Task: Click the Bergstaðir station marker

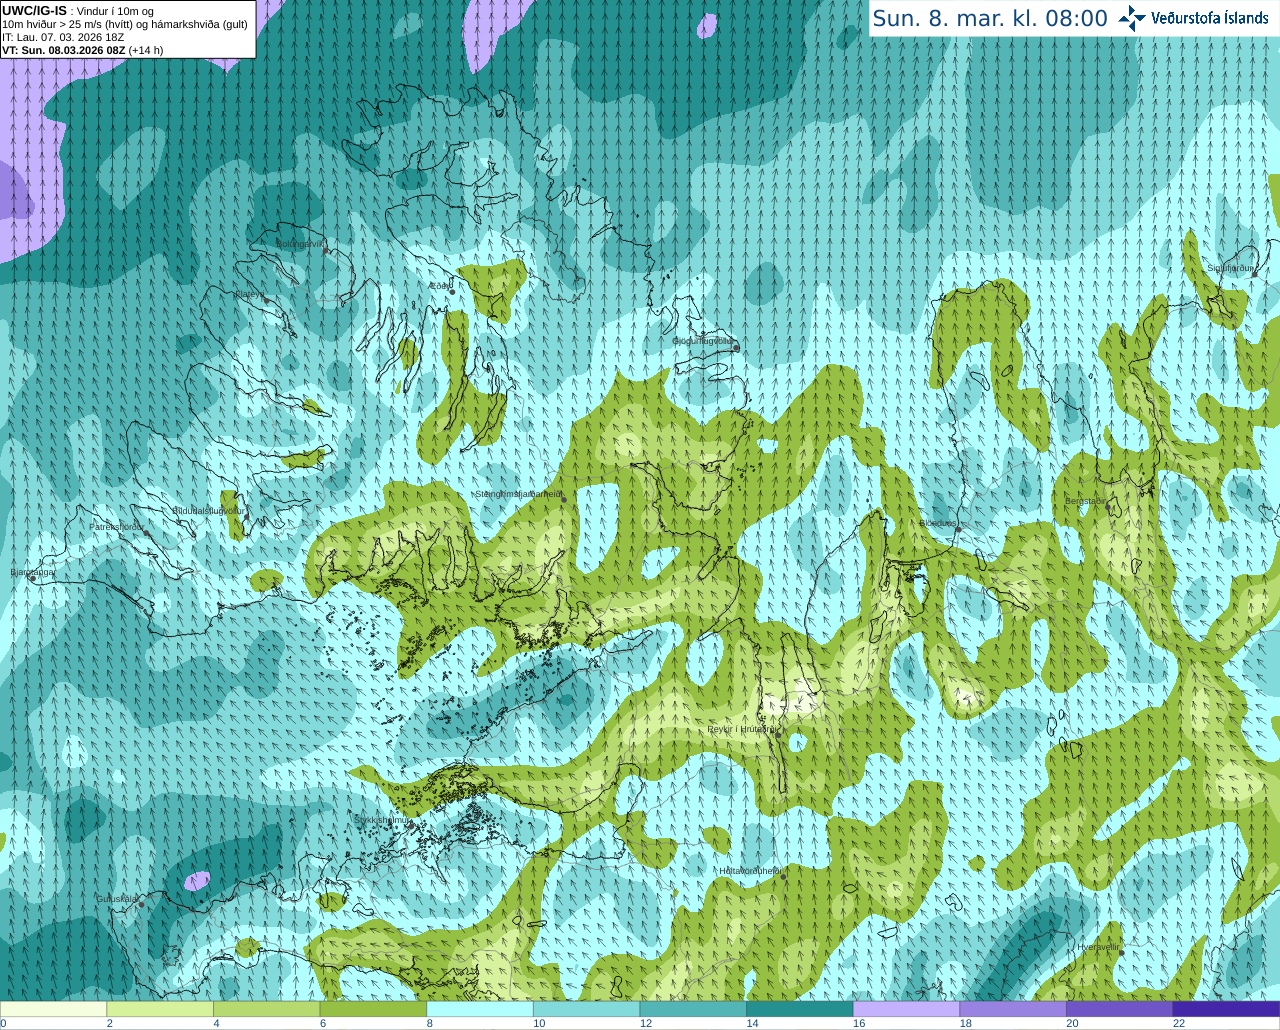Action: point(1108,505)
